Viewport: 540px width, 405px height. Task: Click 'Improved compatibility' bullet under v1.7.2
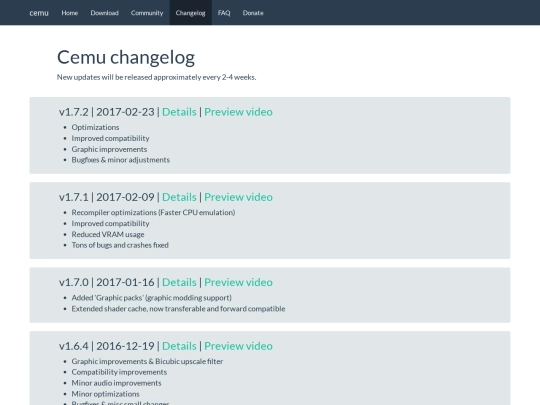(x=111, y=138)
